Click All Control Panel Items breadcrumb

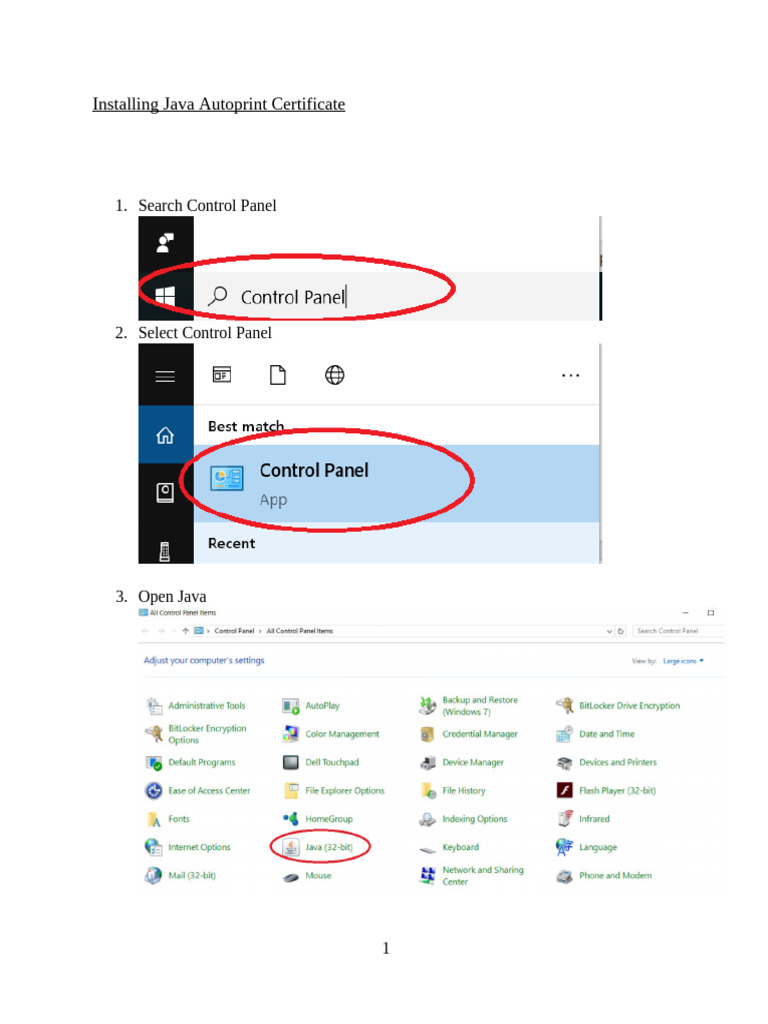click(300, 631)
